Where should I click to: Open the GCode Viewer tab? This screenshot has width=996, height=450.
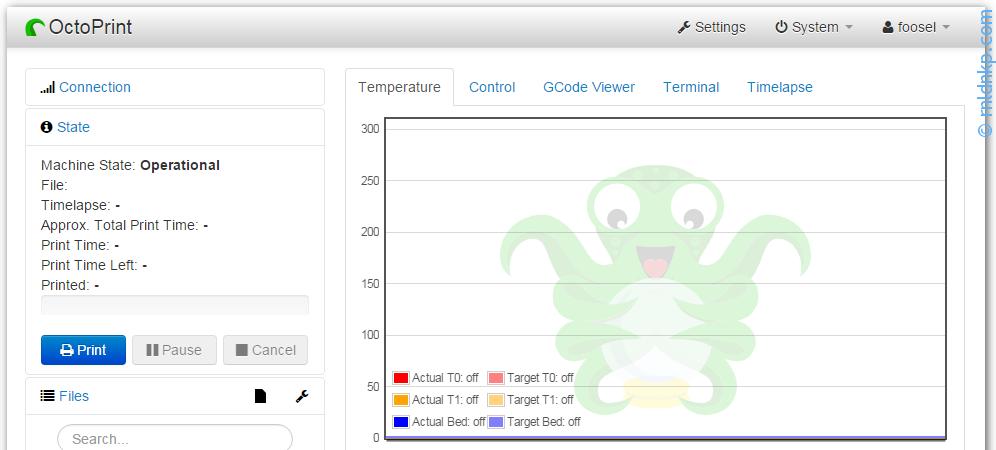tap(589, 87)
